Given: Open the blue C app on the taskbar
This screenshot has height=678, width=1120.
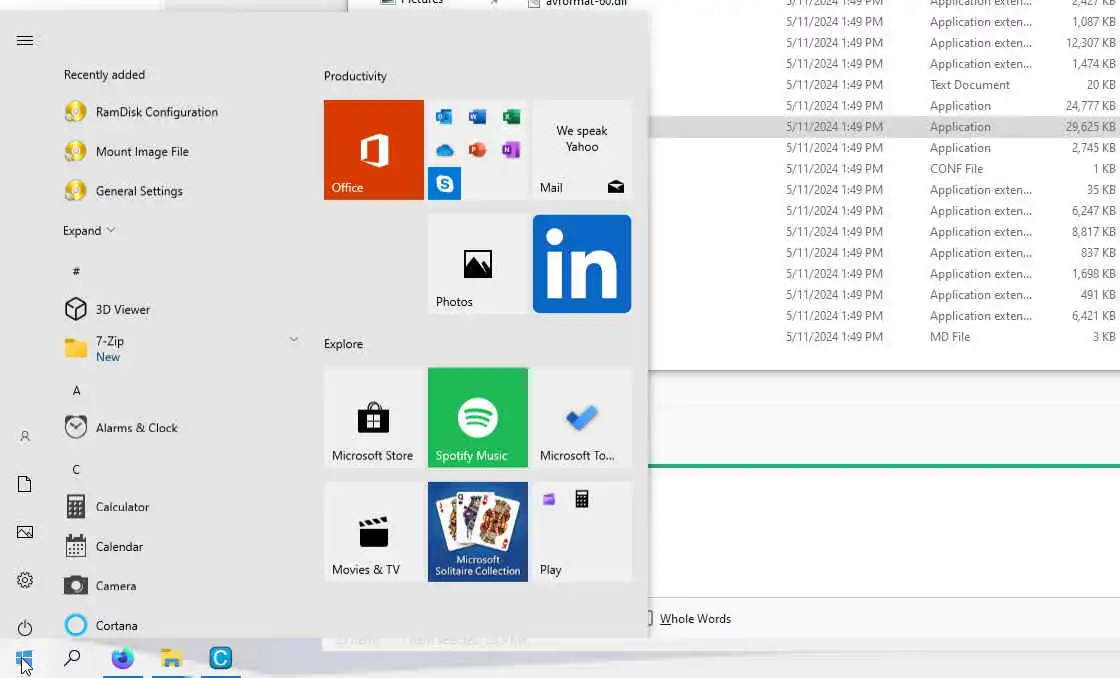Looking at the screenshot, I should [221, 659].
